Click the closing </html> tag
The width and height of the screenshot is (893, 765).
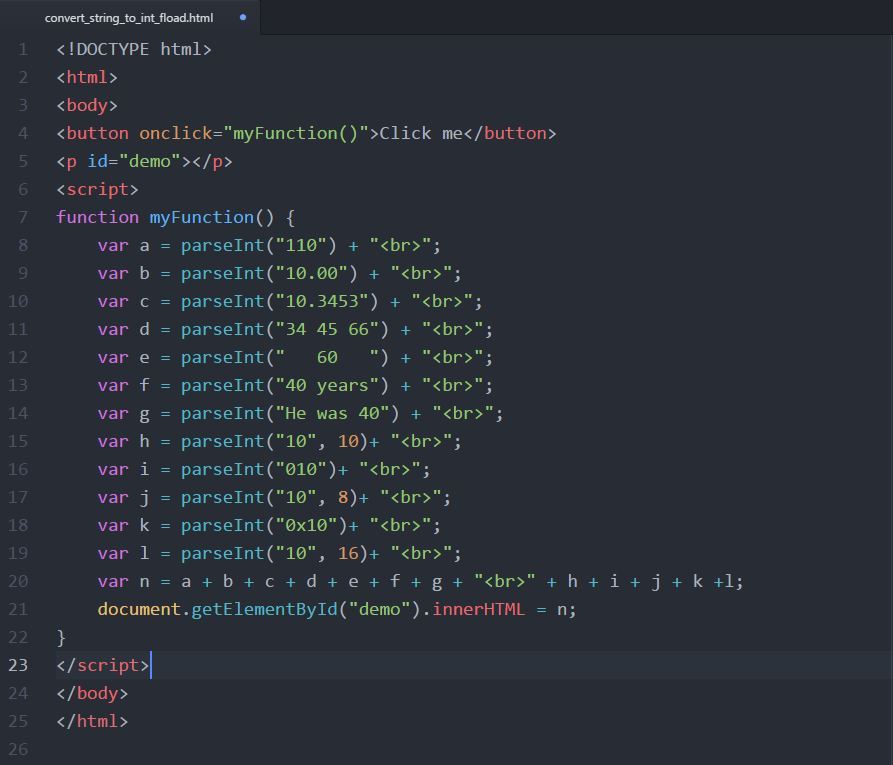92,721
